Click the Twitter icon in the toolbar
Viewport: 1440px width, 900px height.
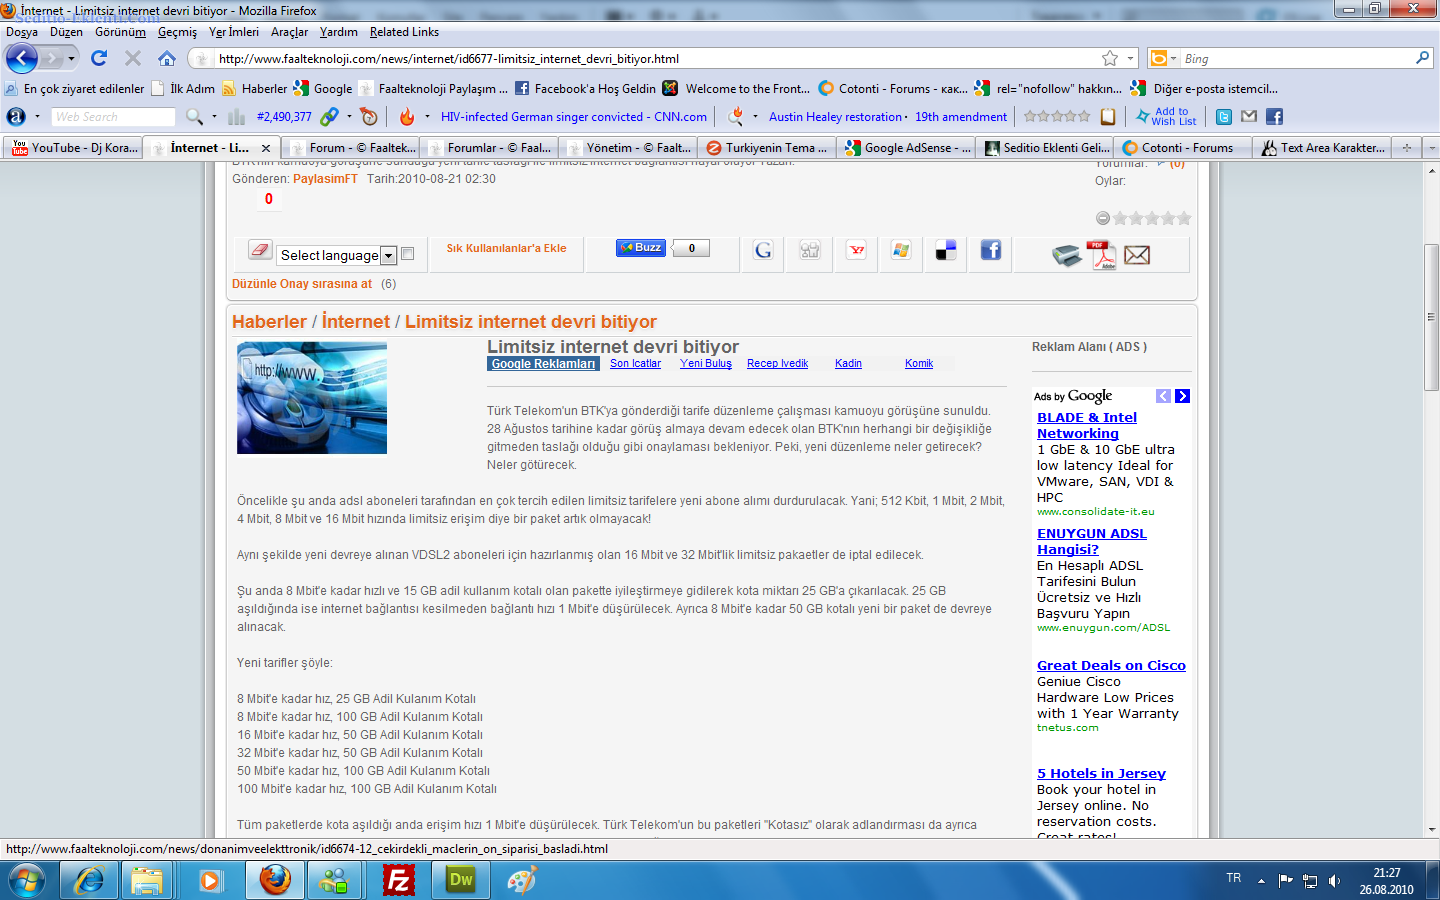tap(1224, 117)
